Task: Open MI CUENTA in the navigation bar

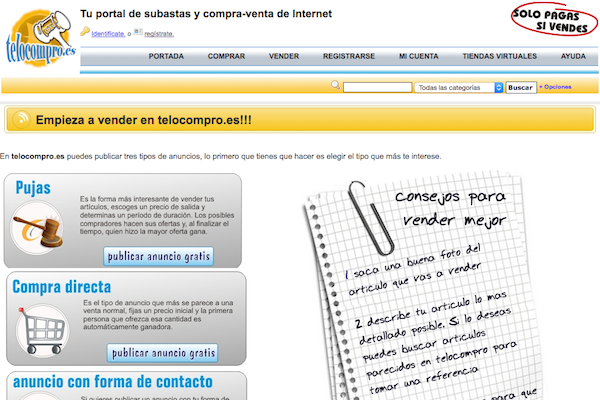Action: point(419,56)
